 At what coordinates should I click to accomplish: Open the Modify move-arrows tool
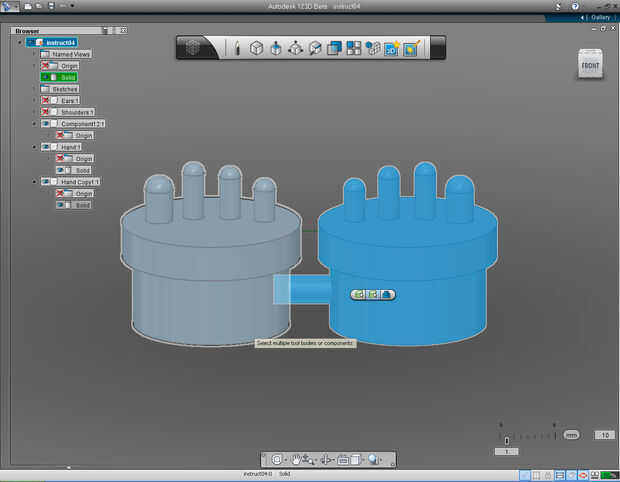295,48
